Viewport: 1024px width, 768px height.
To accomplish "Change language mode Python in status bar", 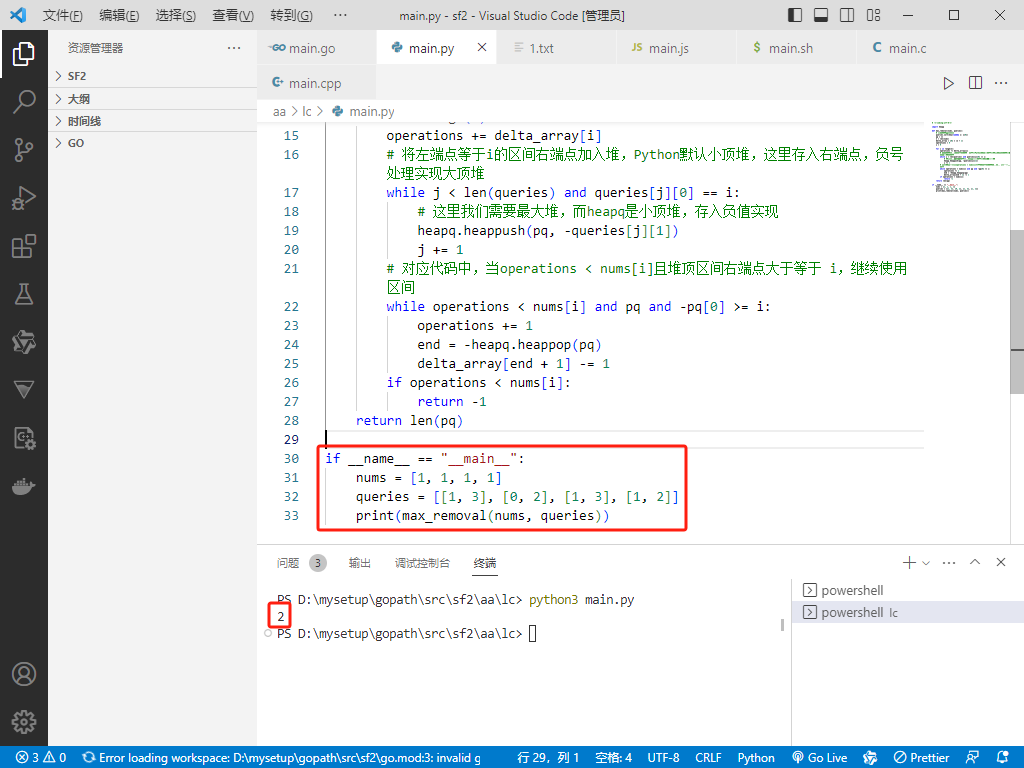I will tap(756, 758).
